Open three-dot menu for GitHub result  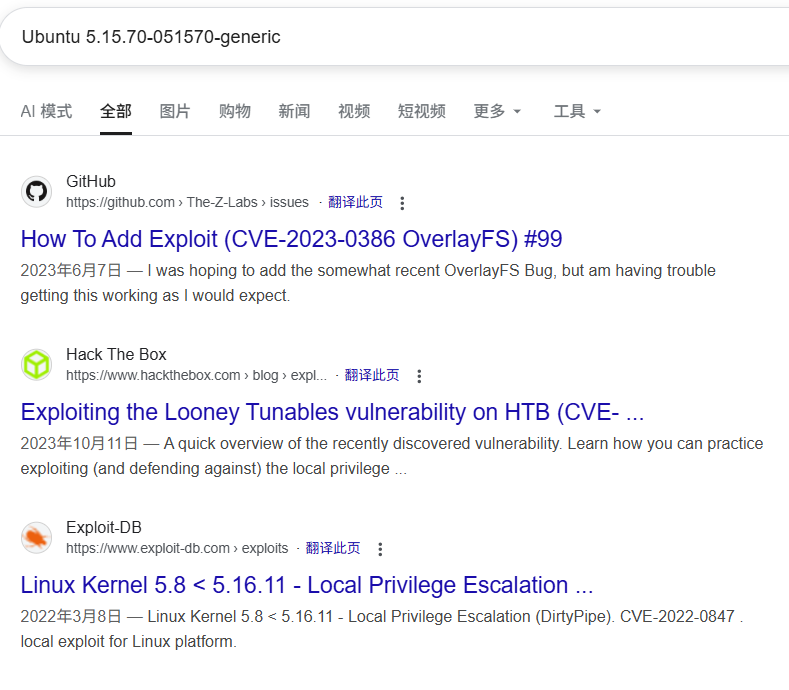tap(402, 203)
